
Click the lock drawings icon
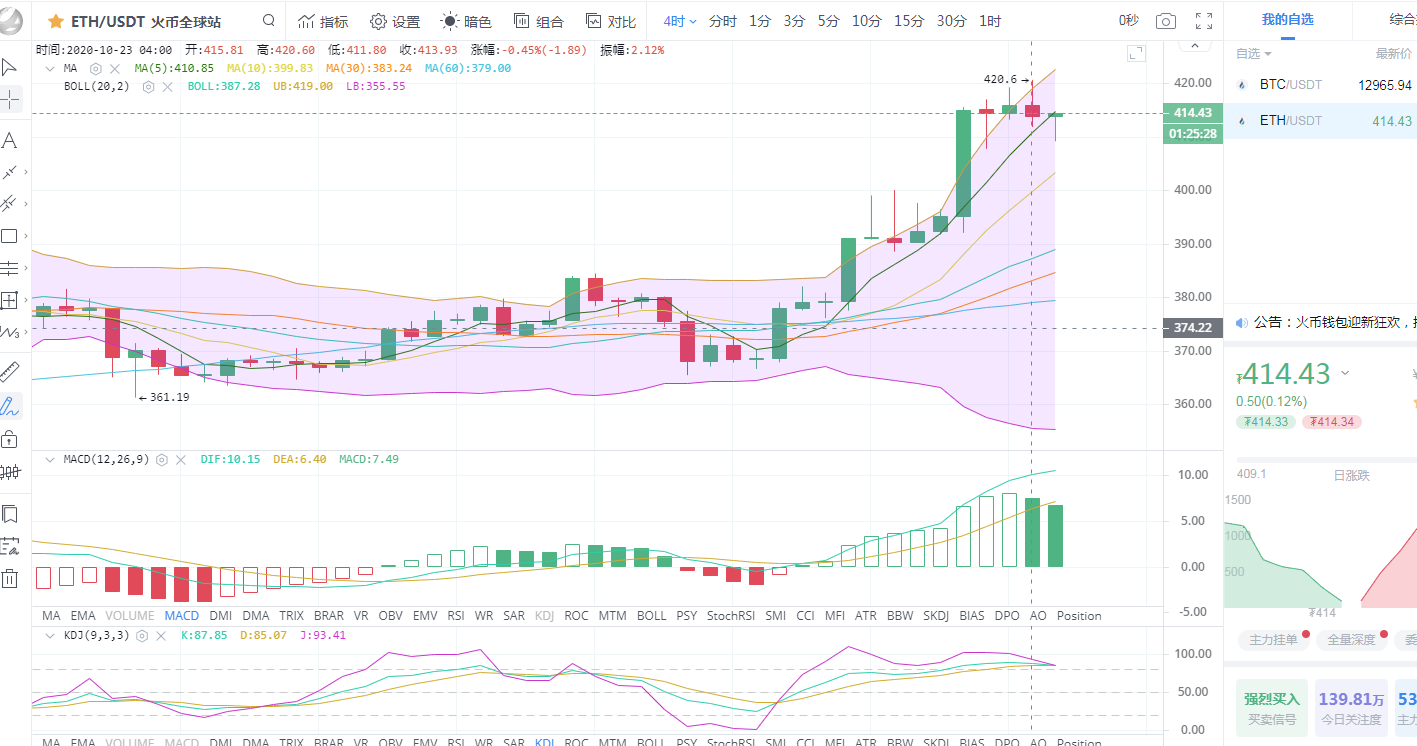click(x=10, y=439)
